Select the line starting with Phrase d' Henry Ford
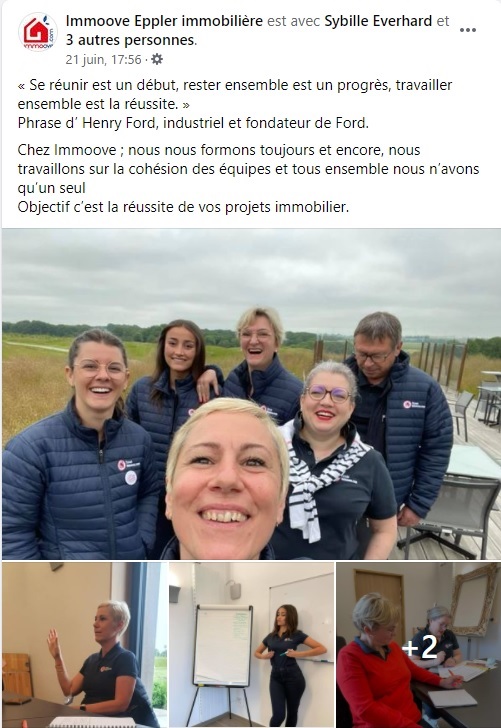The image size is (501, 728). point(193,123)
